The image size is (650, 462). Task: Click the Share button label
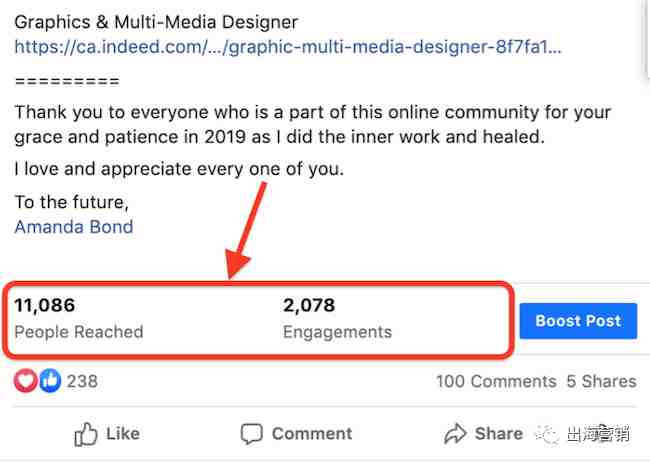(499, 434)
